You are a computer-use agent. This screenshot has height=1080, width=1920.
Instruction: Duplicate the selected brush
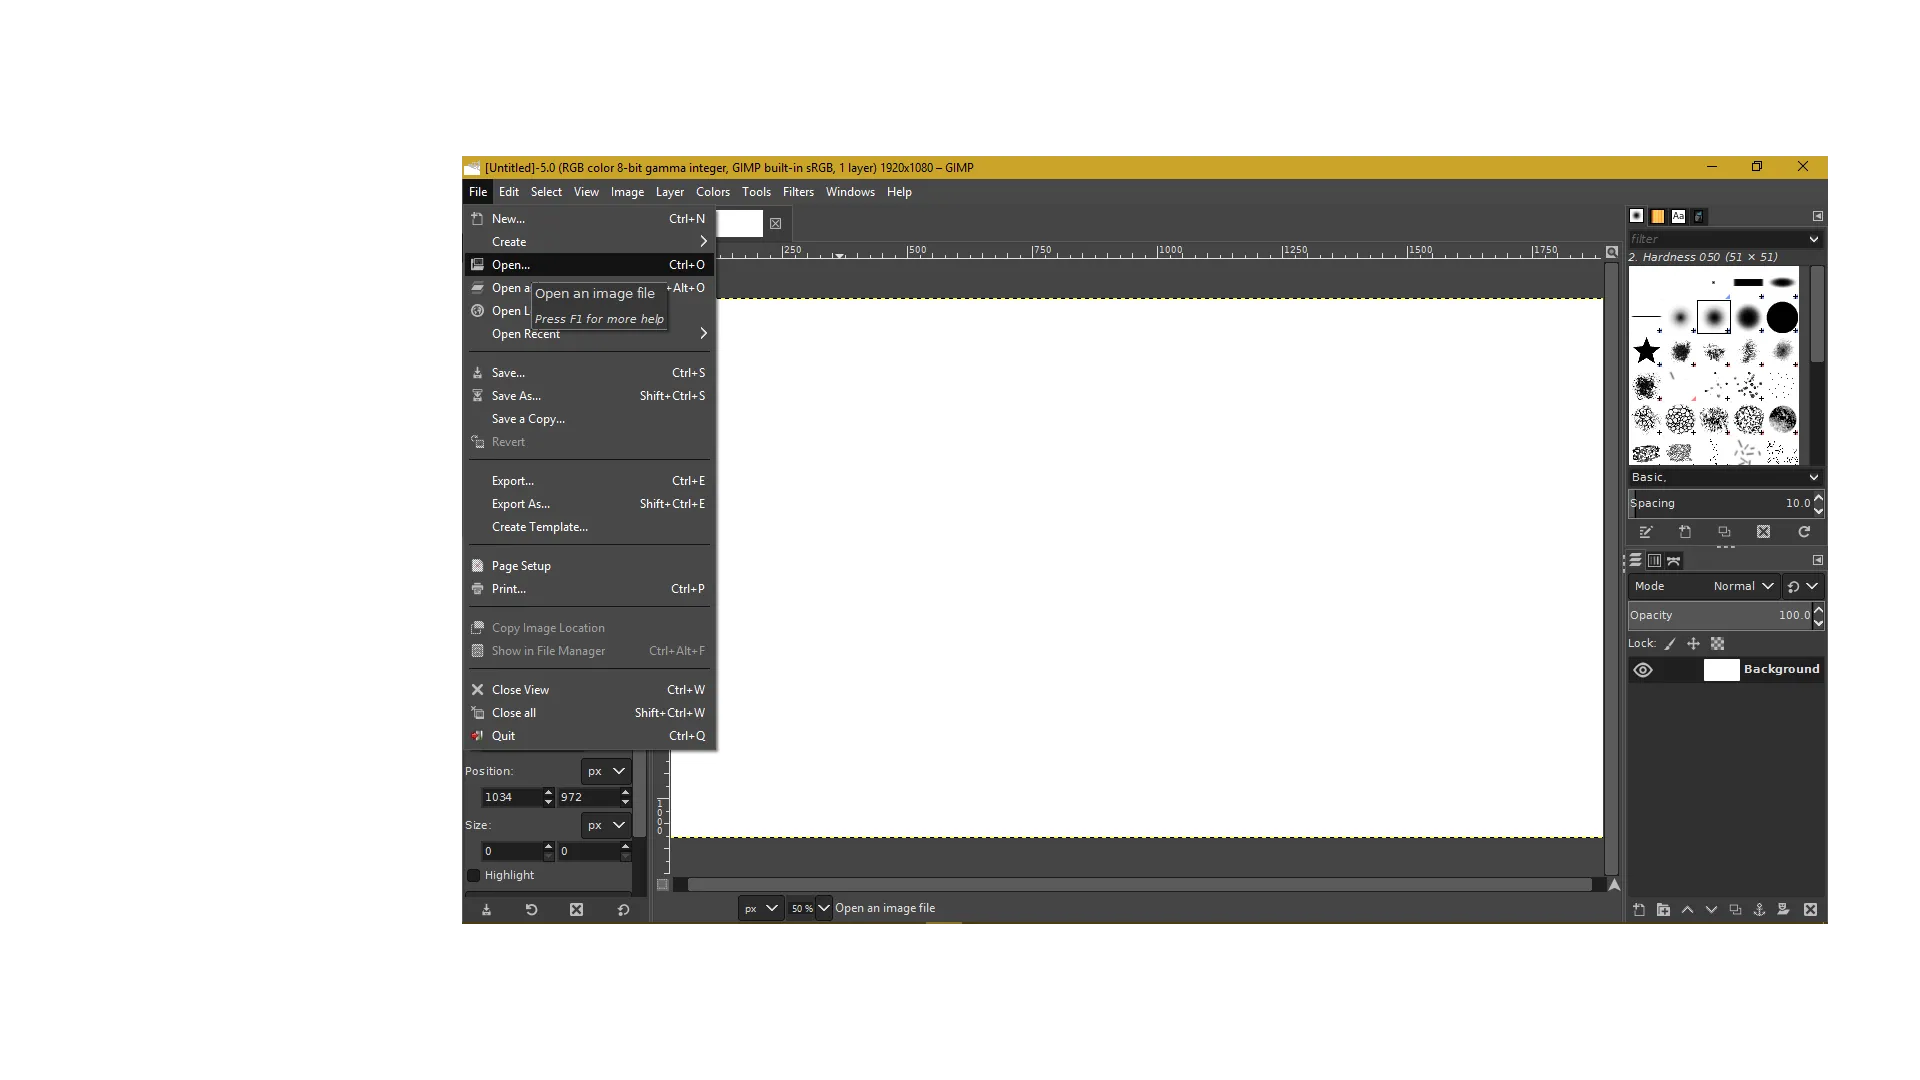click(x=1724, y=532)
